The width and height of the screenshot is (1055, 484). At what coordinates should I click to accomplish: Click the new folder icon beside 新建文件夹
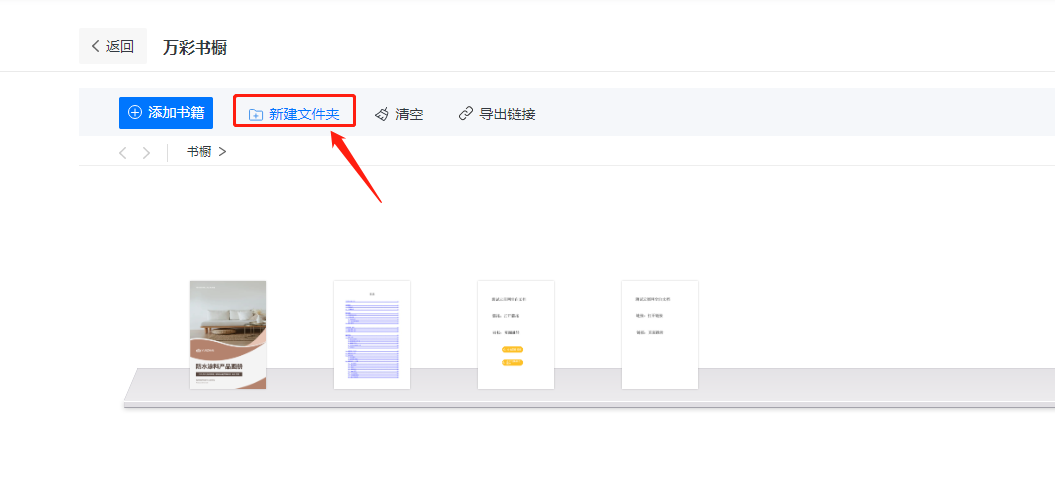tap(256, 114)
